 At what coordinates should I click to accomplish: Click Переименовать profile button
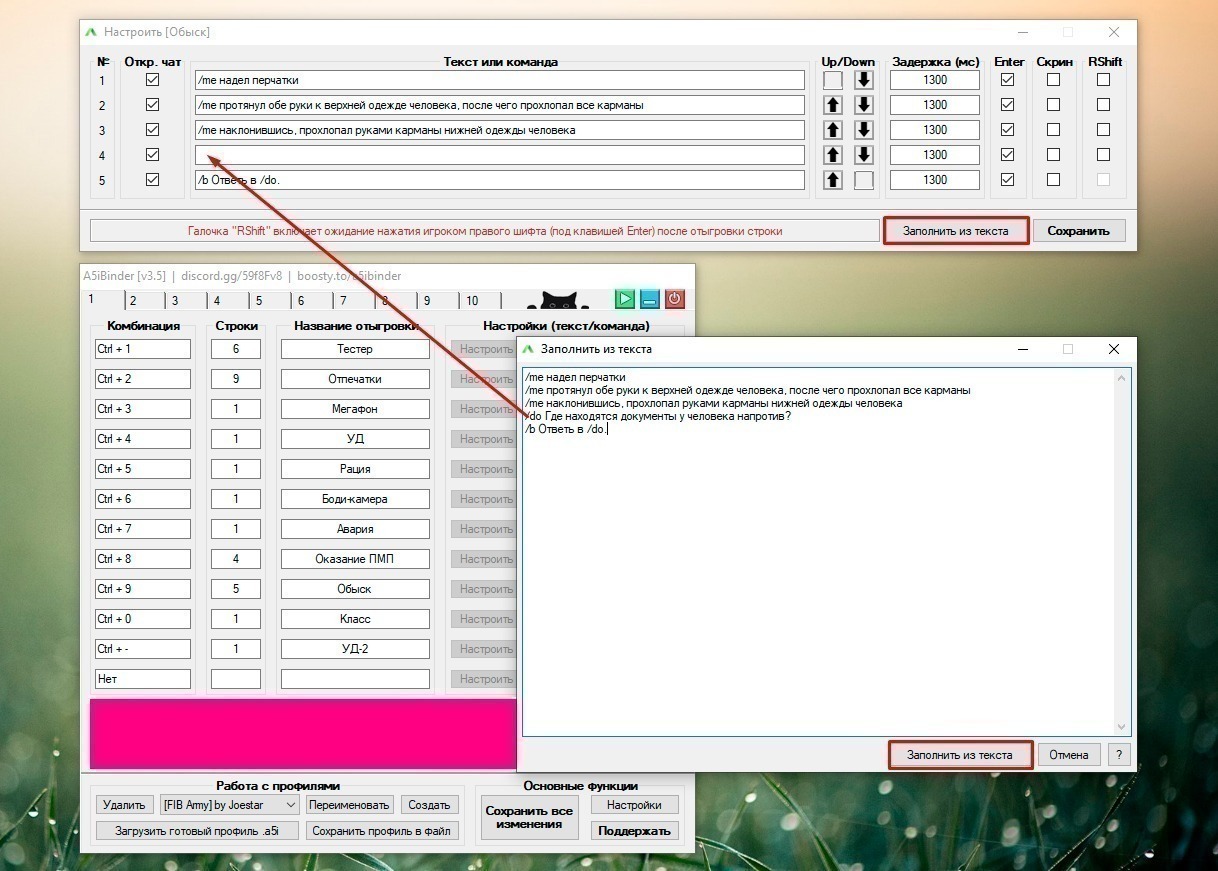click(x=349, y=804)
